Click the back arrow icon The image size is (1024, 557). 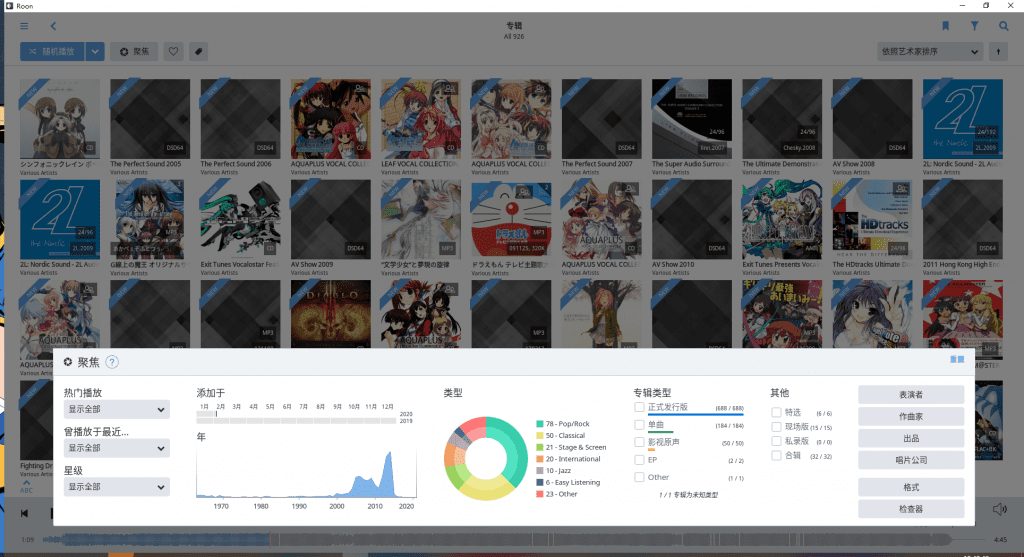pos(53,26)
